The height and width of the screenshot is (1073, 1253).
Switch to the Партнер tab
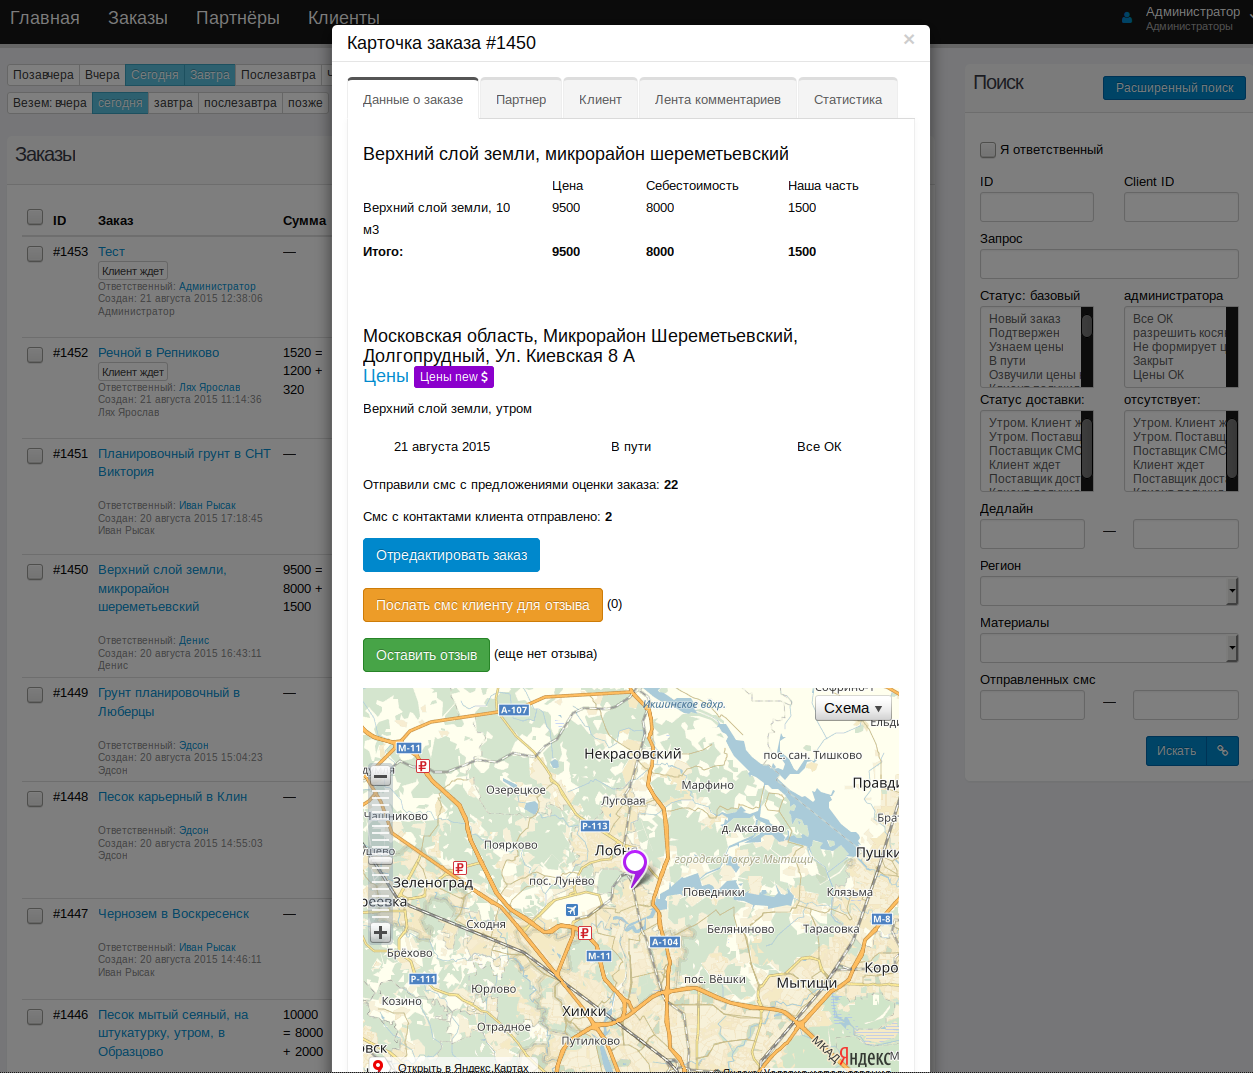pos(521,100)
